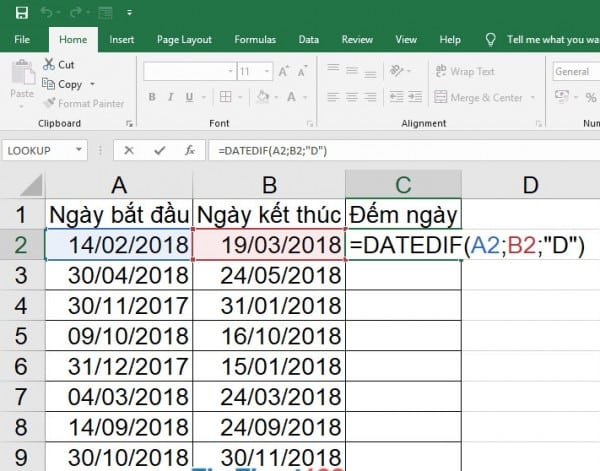Image resolution: width=600 pixels, height=471 pixels.
Task: Expand the Copy options arrow
Action: tap(92, 84)
